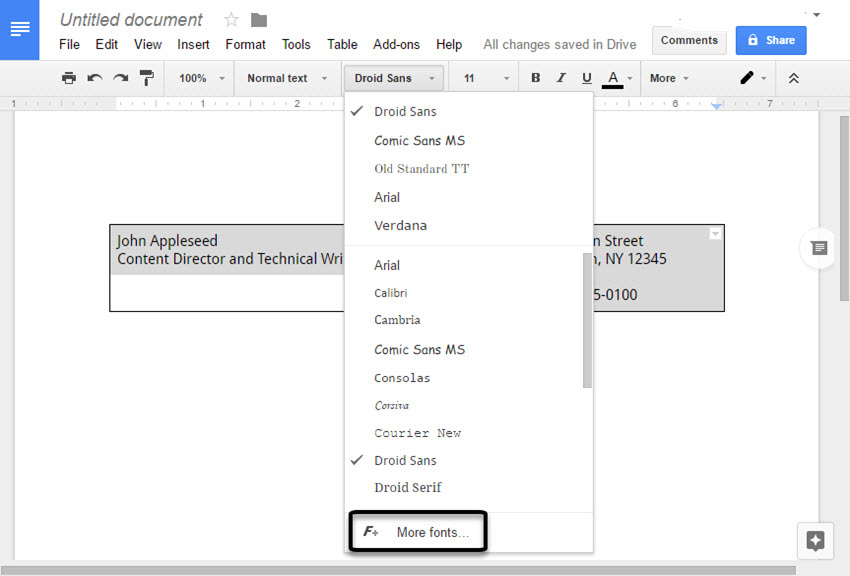850x576 pixels.
Task: Toggle bold formatting
Action: 535,78
